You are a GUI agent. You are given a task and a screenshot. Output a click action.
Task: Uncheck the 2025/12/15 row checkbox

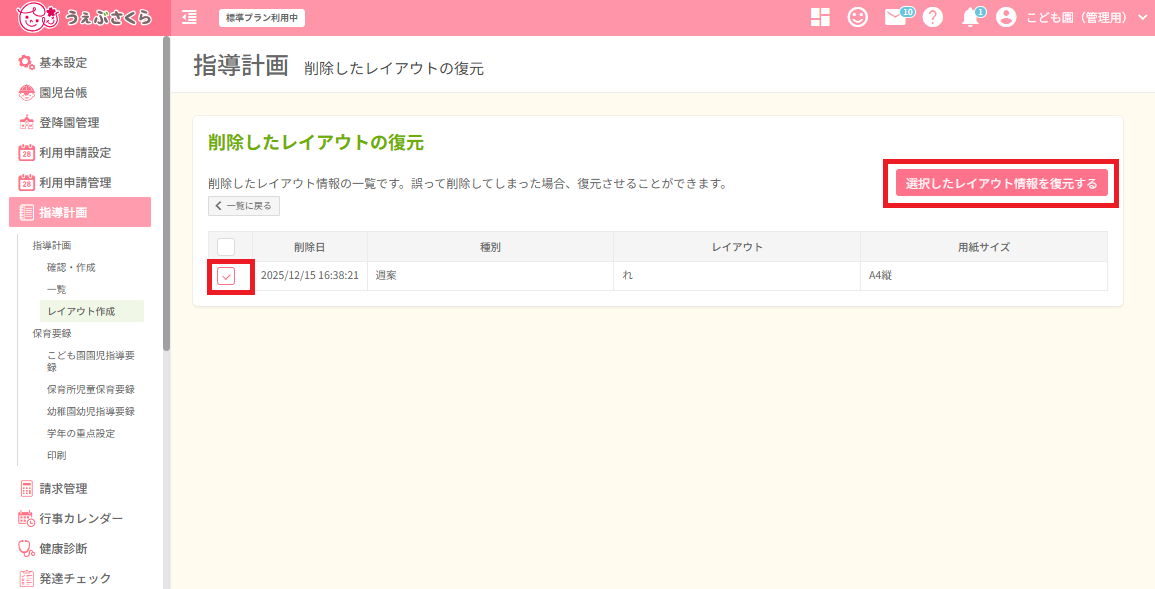tap(226, 276)
